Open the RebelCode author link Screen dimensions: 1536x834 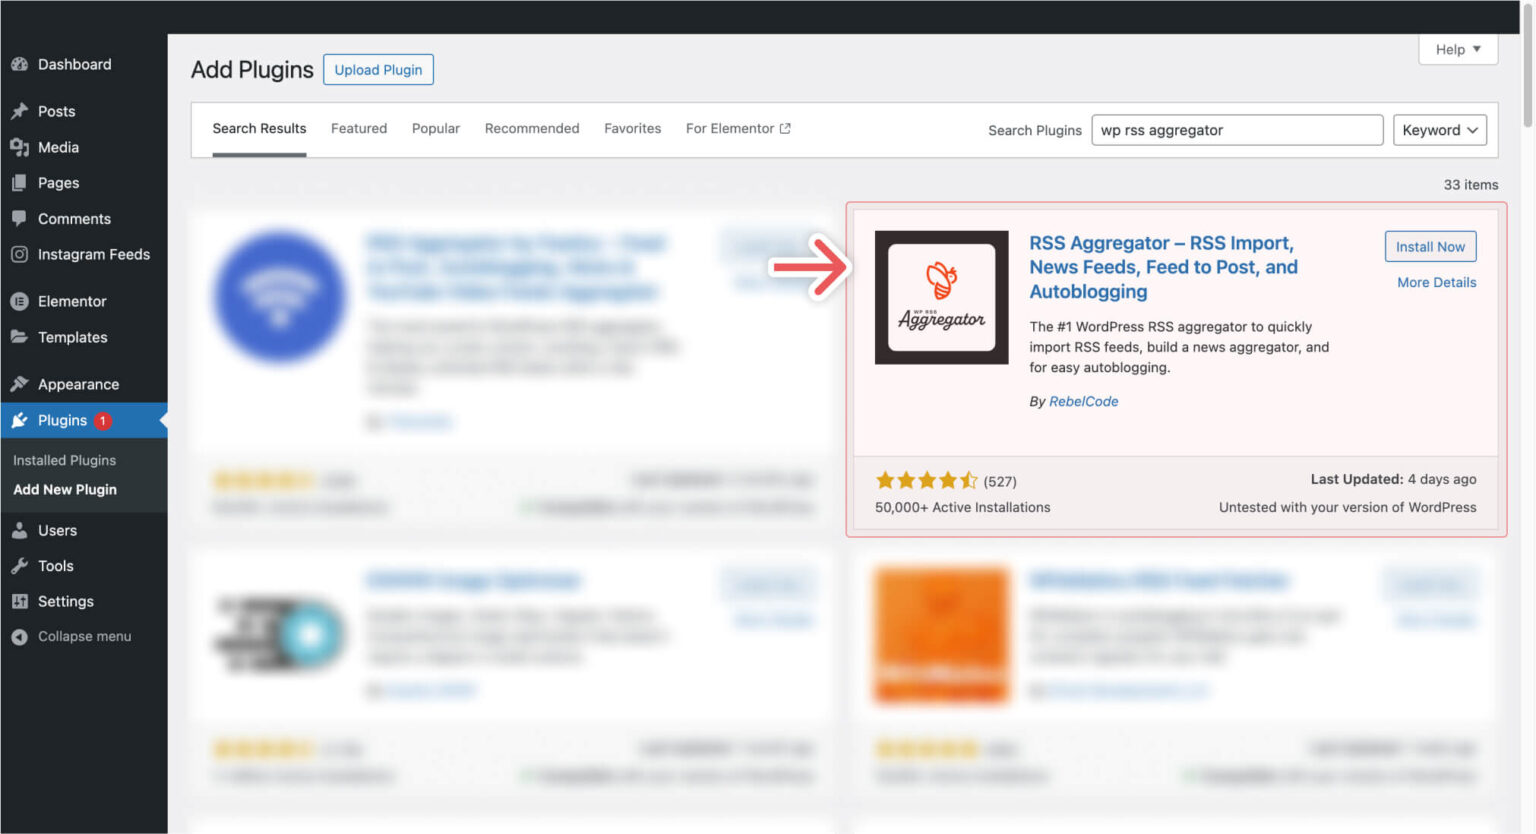coord(1083,401)
